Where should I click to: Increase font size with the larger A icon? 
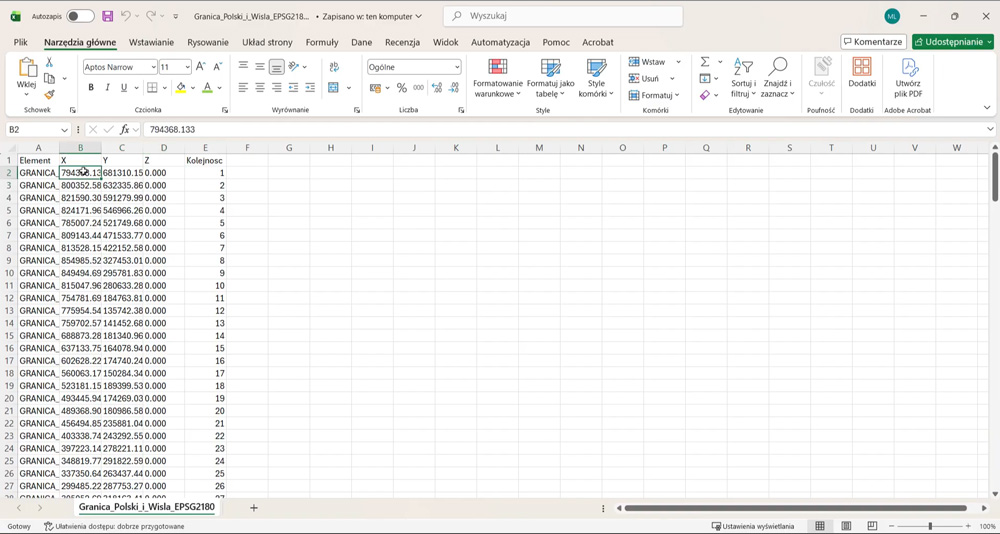pos(200,67)
